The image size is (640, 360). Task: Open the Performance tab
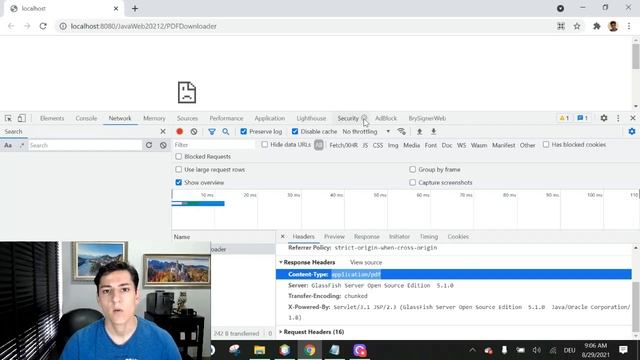[x=226, y=118]
